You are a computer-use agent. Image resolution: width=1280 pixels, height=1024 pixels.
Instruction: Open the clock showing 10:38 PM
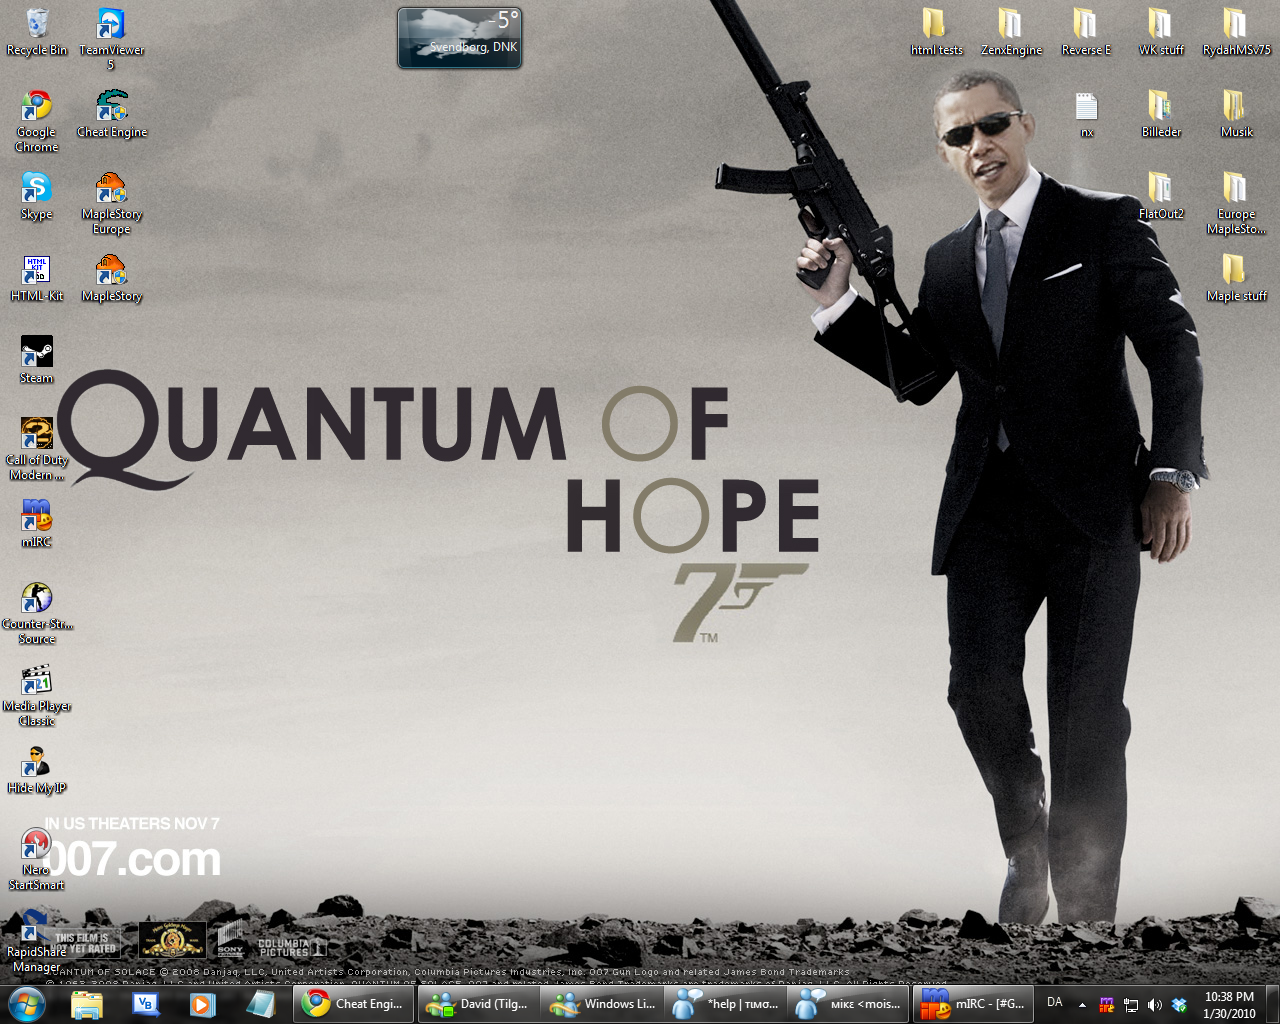tap(1229, 1004)
